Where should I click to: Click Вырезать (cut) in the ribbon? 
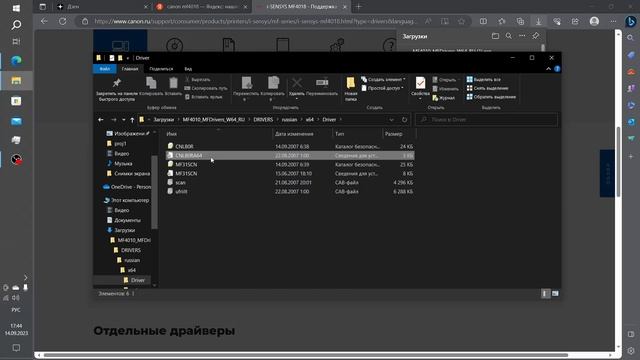click(x=198, y=80)
